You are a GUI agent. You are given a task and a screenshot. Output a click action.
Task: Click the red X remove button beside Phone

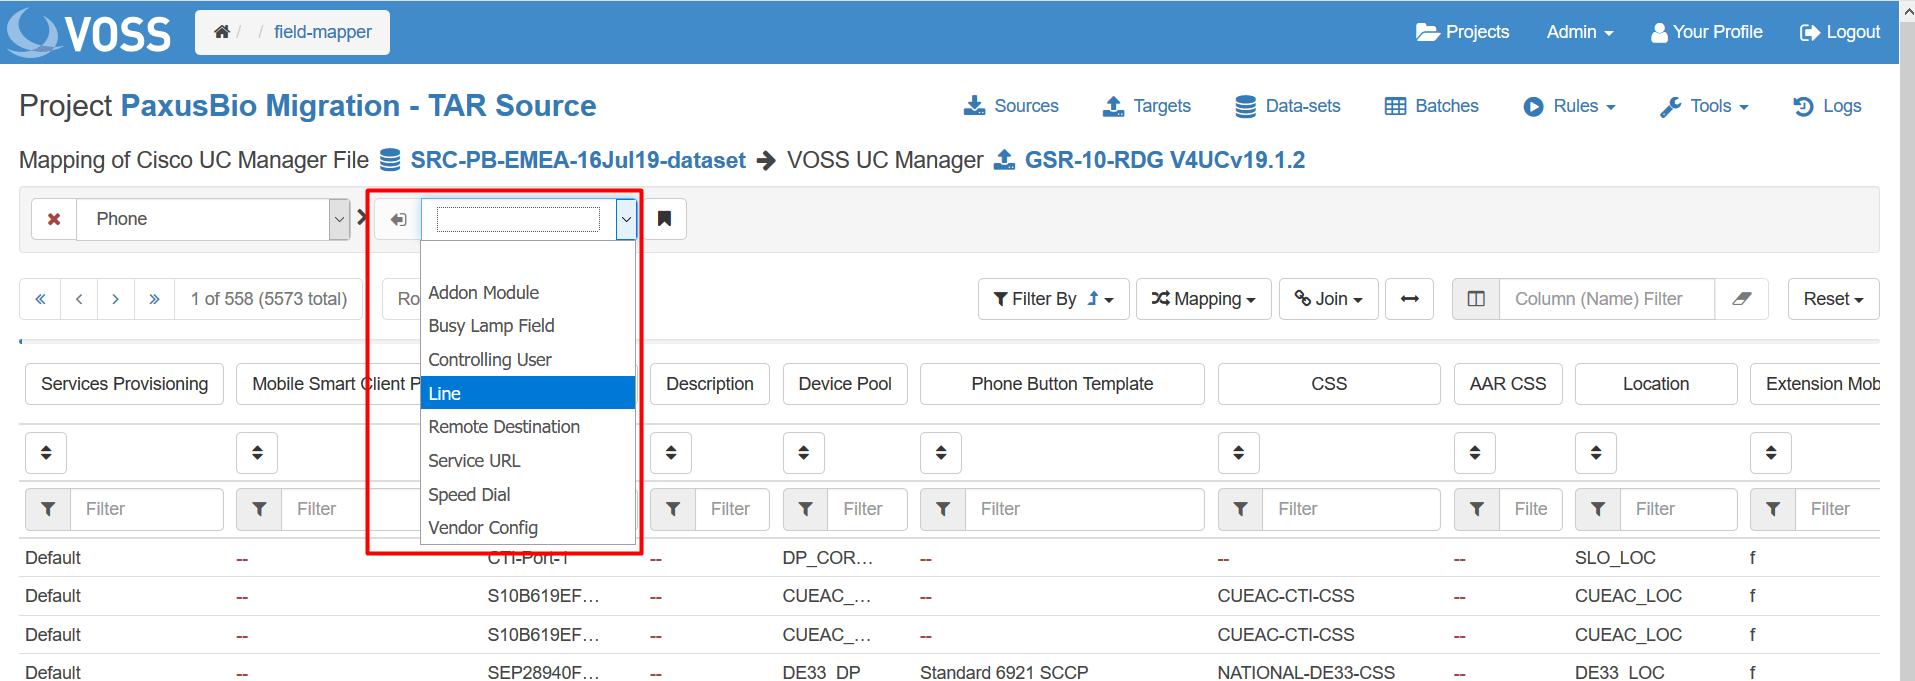54,219
